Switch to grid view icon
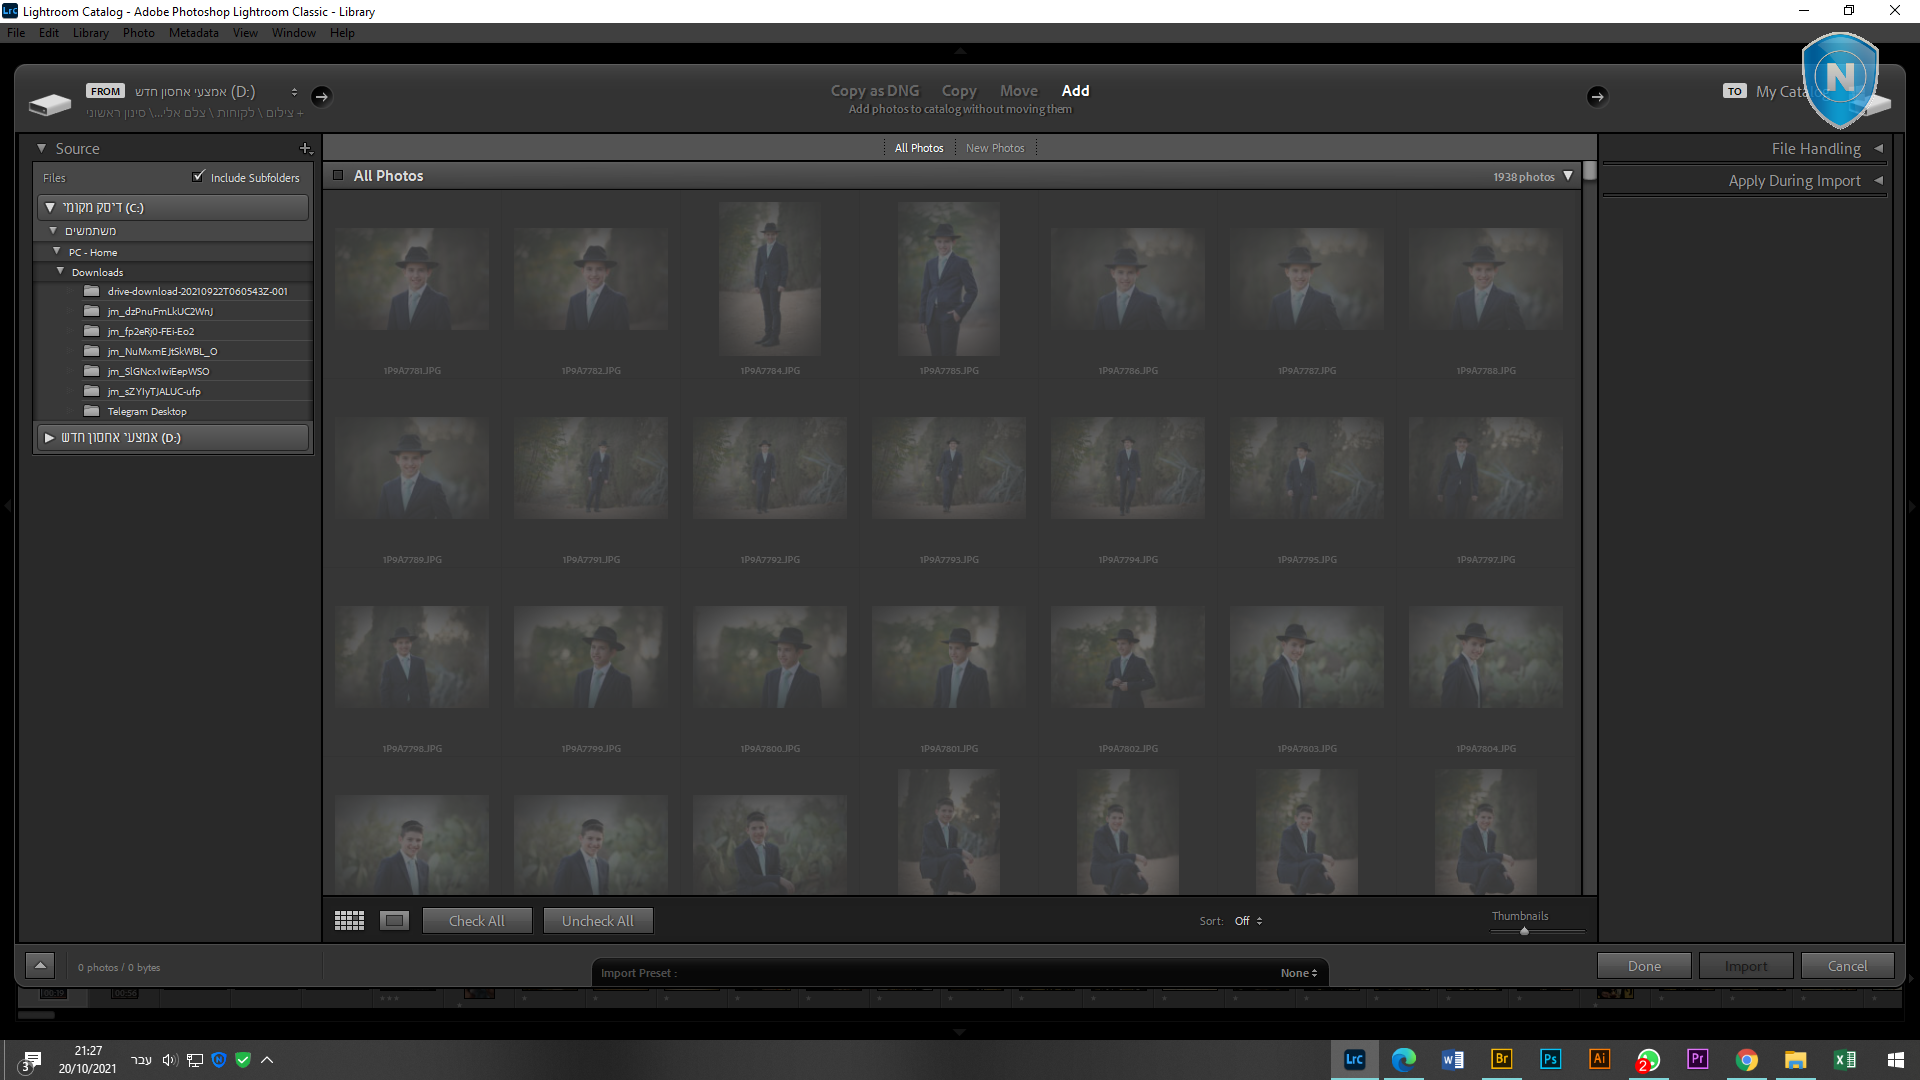 click(349, 920)
